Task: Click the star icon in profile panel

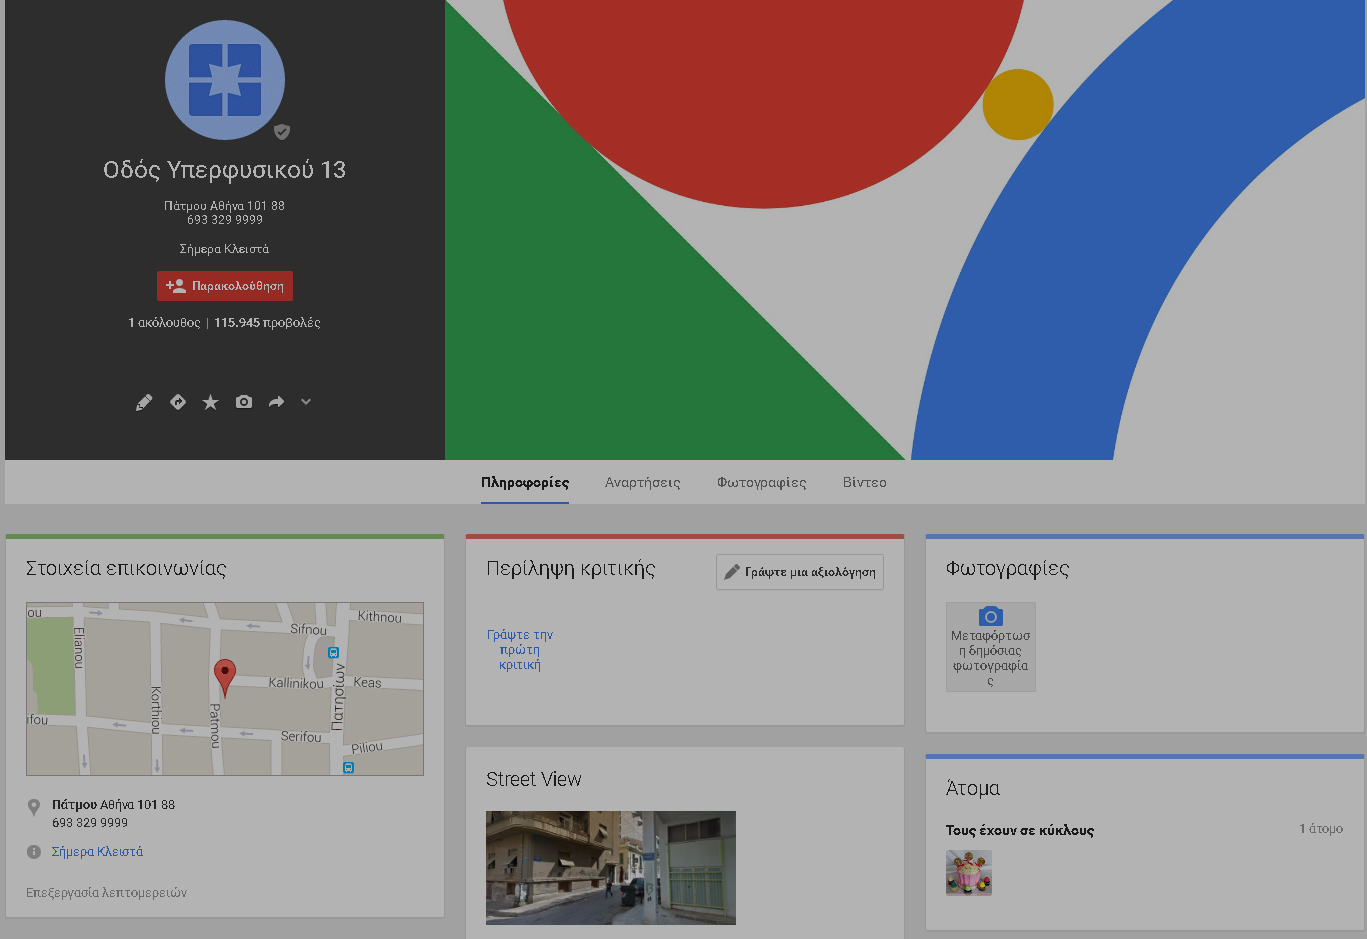Action: click(x=210, y=402)
